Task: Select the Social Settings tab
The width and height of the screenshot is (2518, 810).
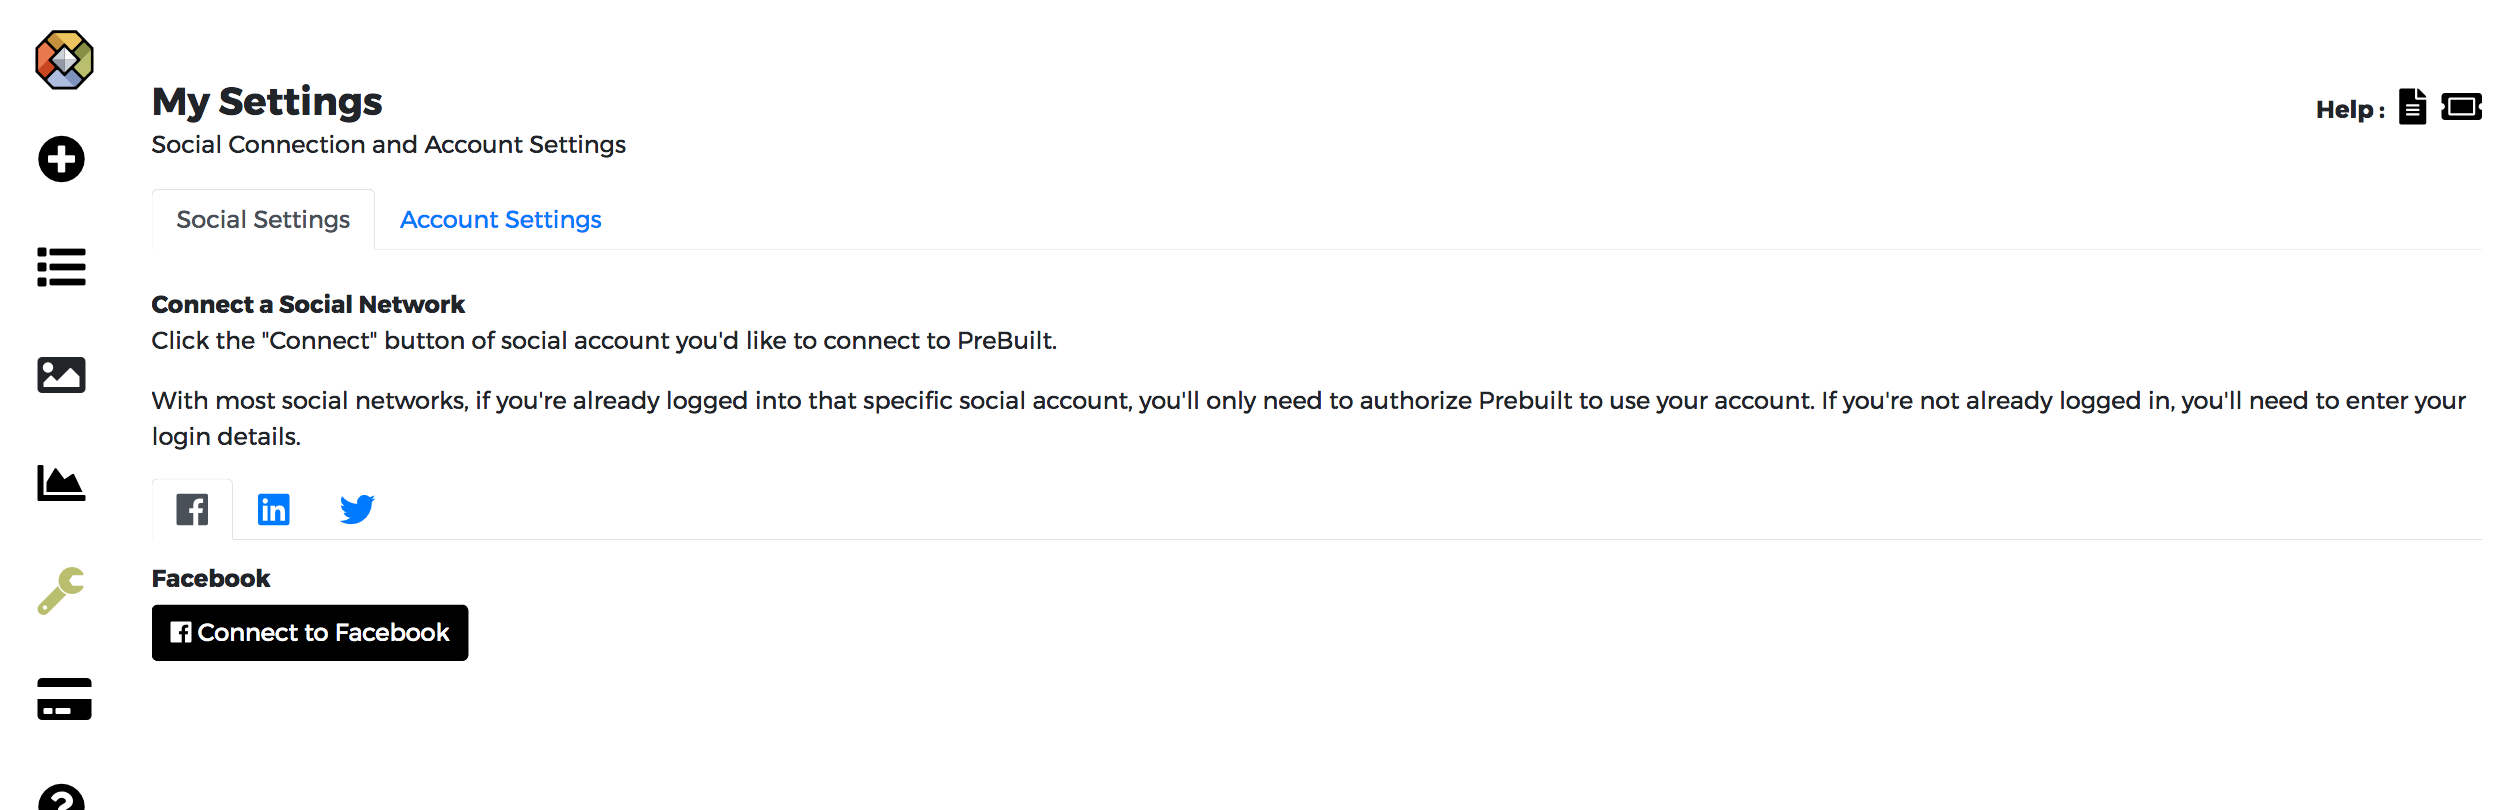Action: [263, 220]
